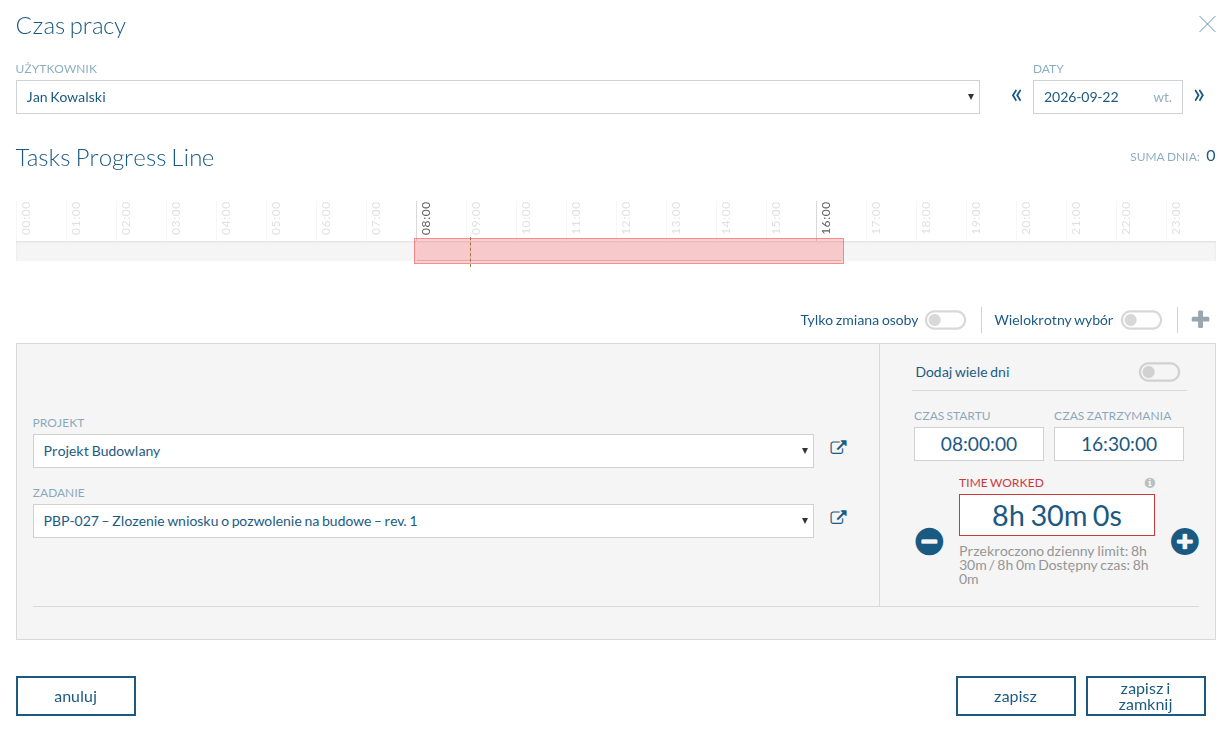Screen dimensions: 1228x729
Task: Click the 03:00 tick on timeline
Action: click(x=175, y=217)
